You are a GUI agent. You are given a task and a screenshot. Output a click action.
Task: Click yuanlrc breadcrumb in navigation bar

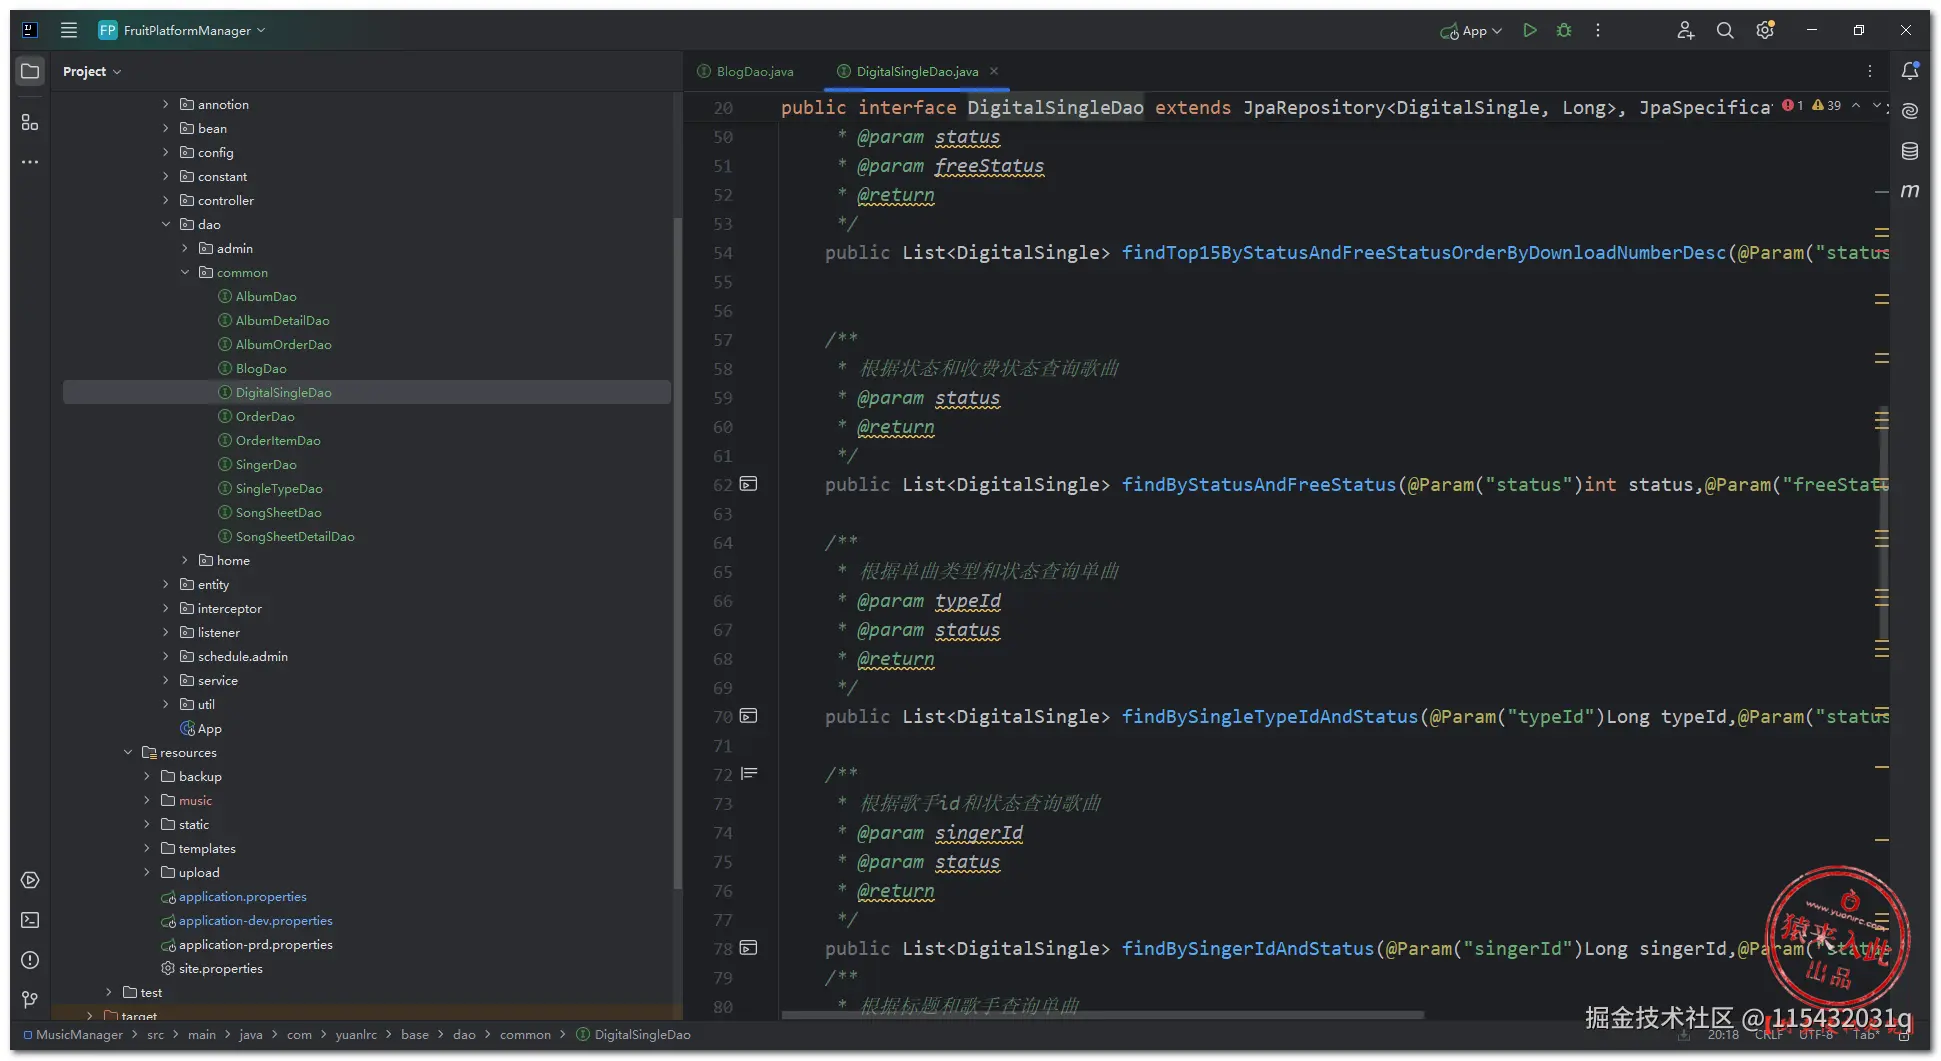point(356,1035)
